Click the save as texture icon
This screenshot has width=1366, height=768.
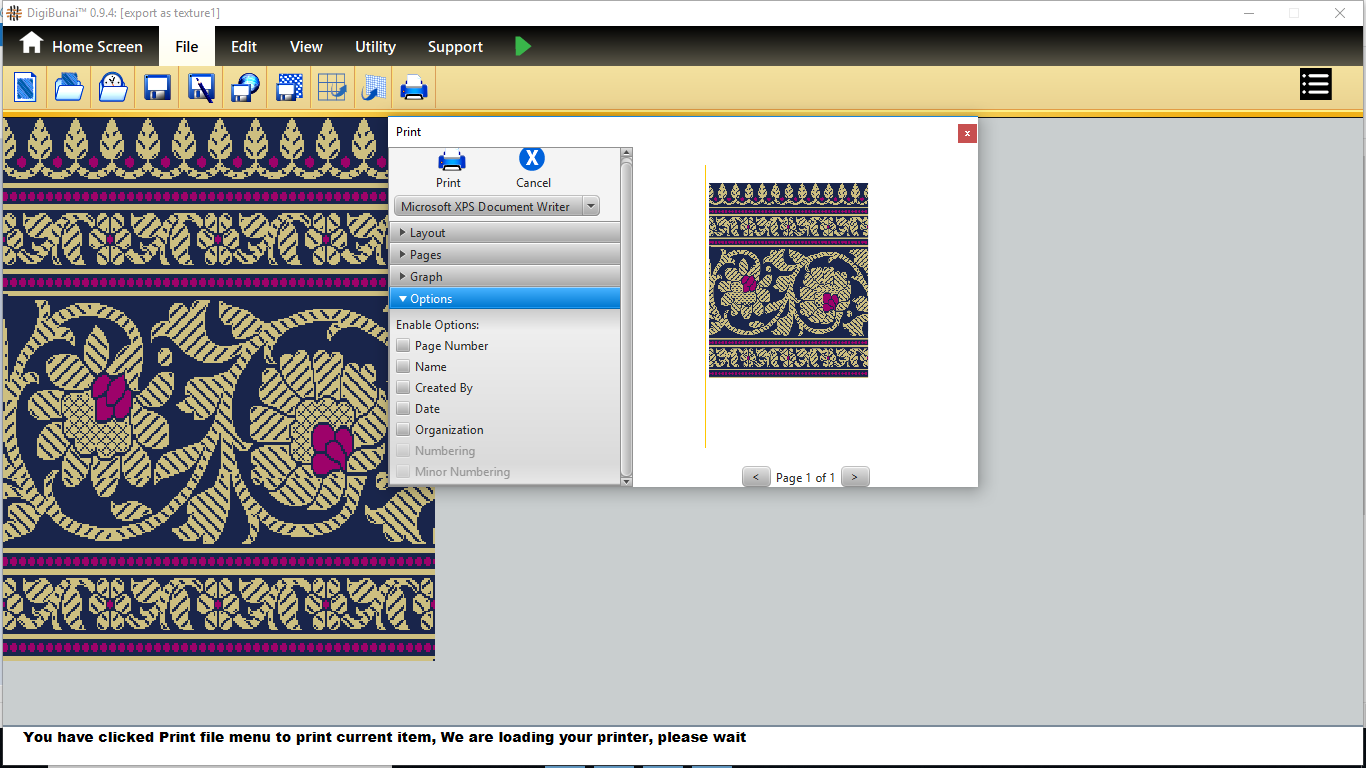click(289, 88)
